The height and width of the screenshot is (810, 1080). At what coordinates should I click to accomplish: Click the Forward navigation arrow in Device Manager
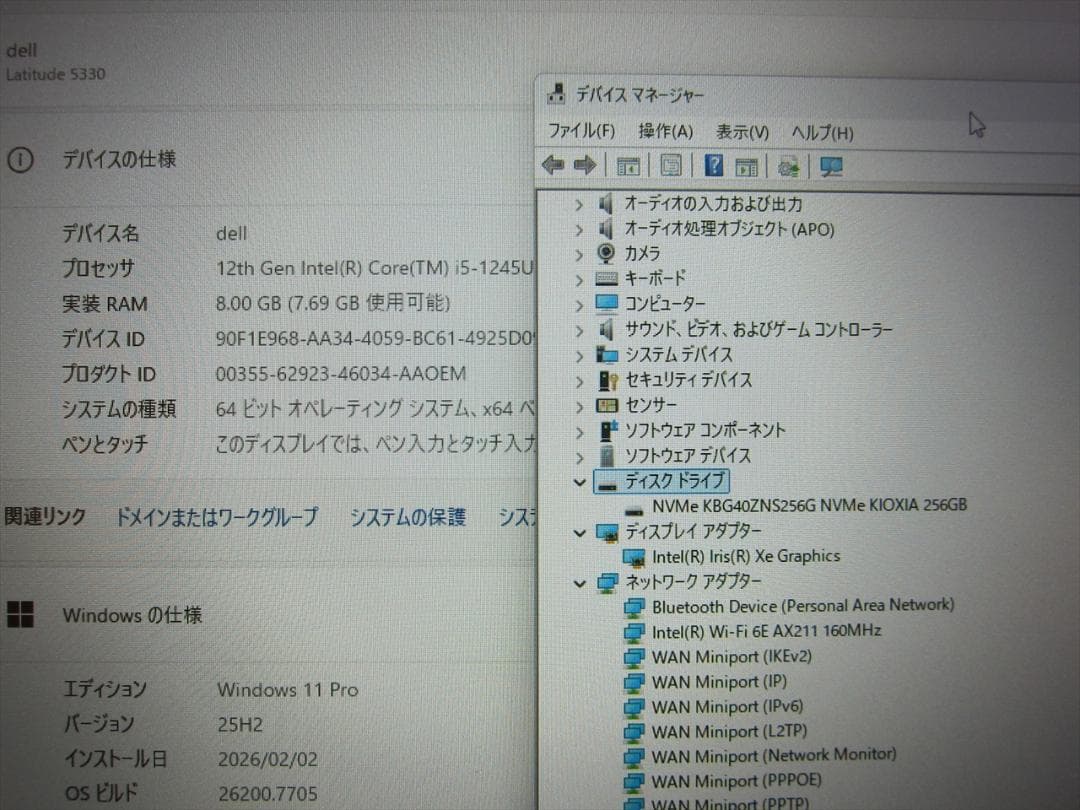pos(585,165)
